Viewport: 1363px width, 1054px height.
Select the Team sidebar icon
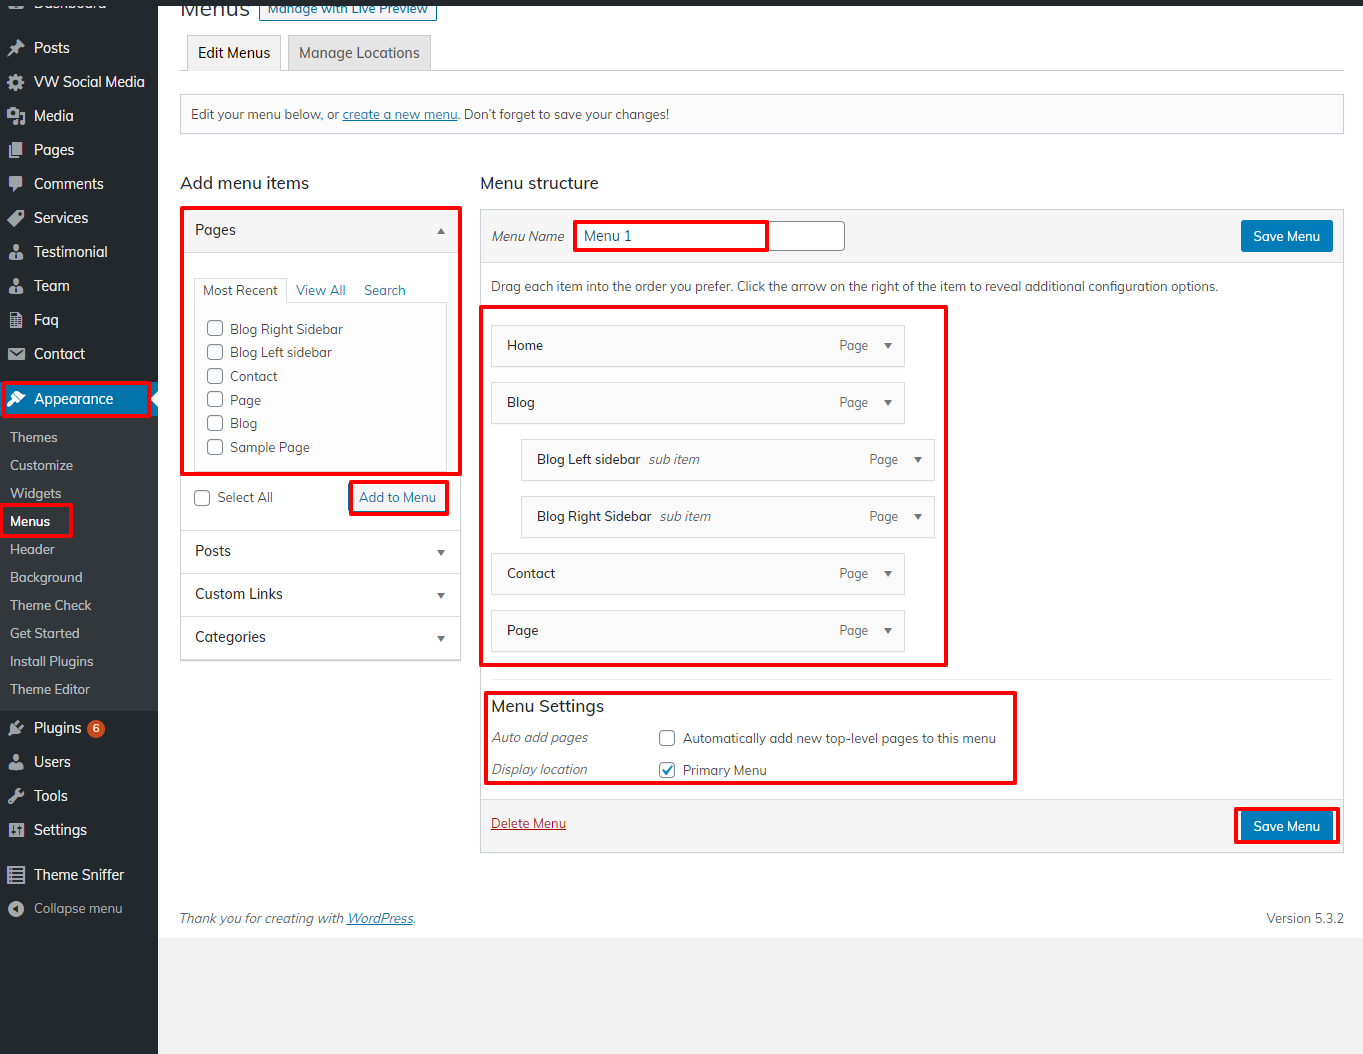click(17, 285)
